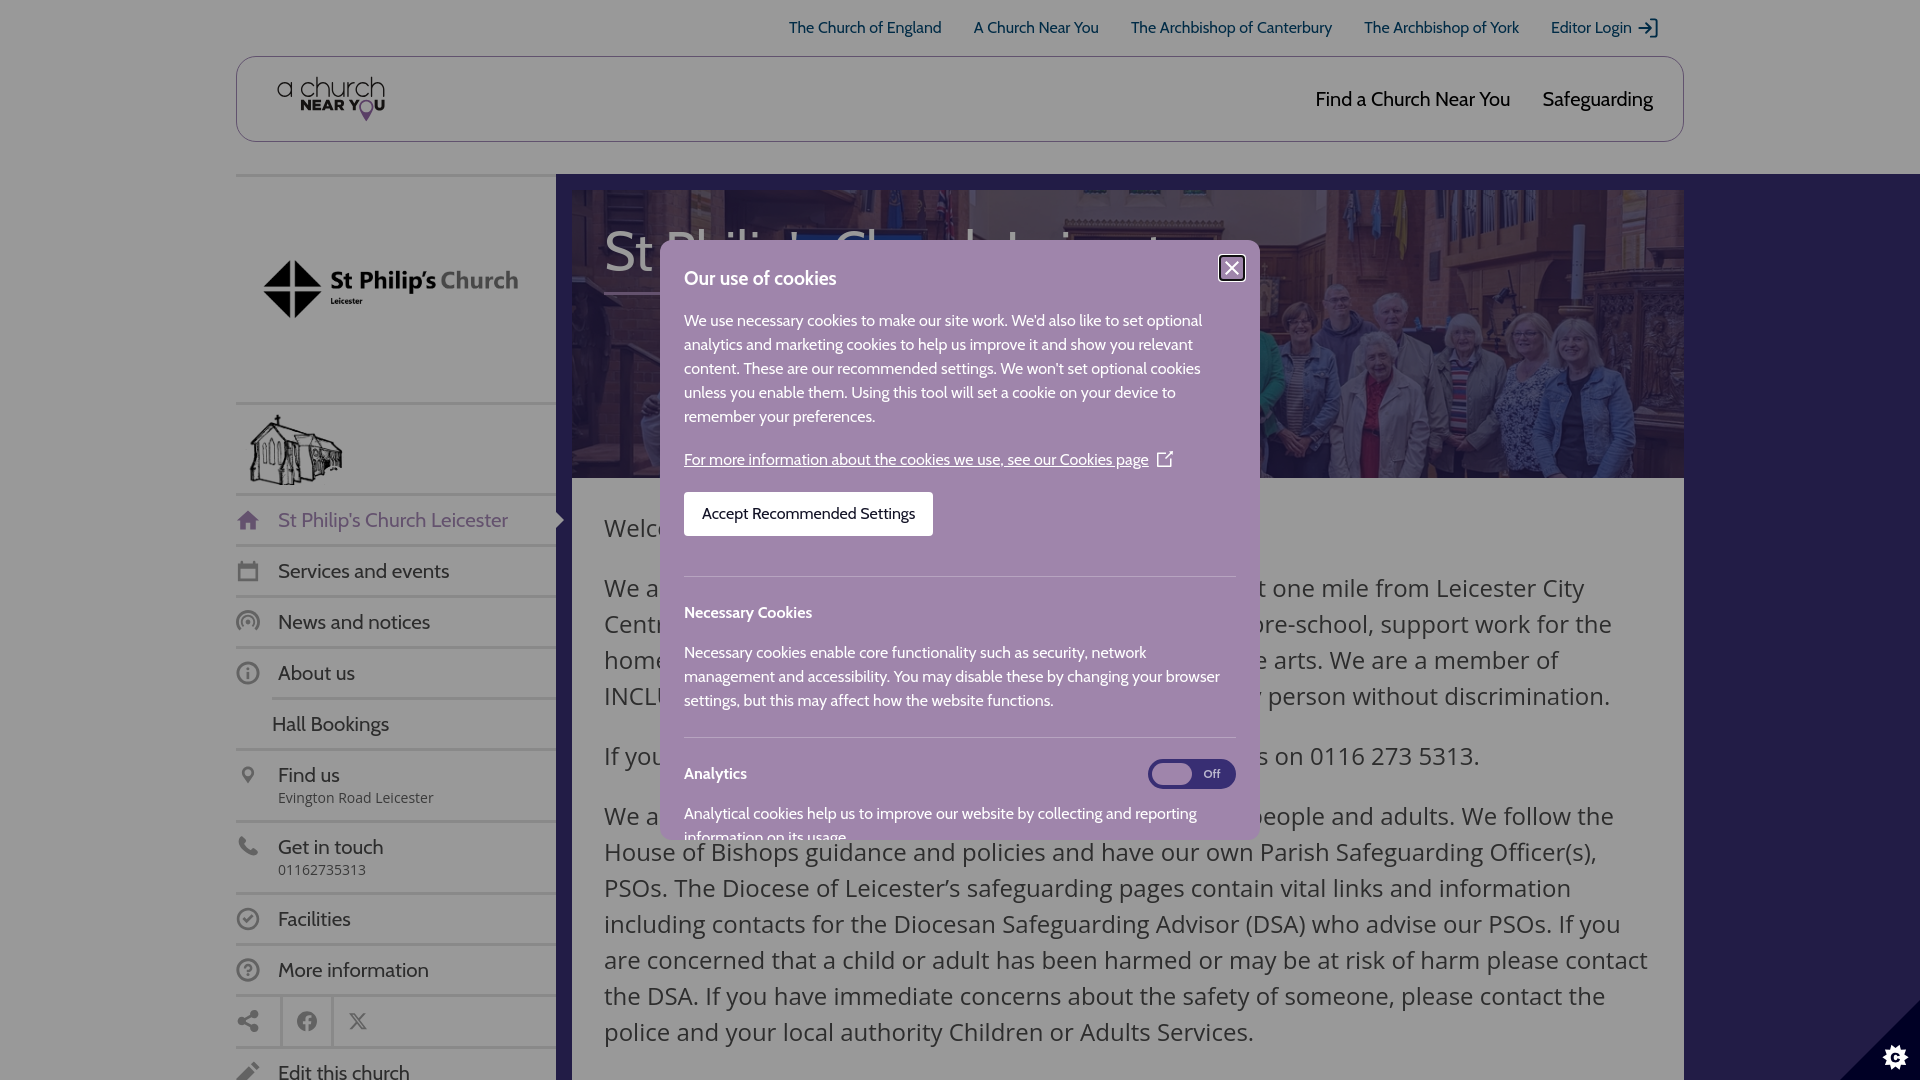Viewport: 1920px width, 1080px height.
Task: Click the checkmark Facilities icon
Action: pos(248,919)
